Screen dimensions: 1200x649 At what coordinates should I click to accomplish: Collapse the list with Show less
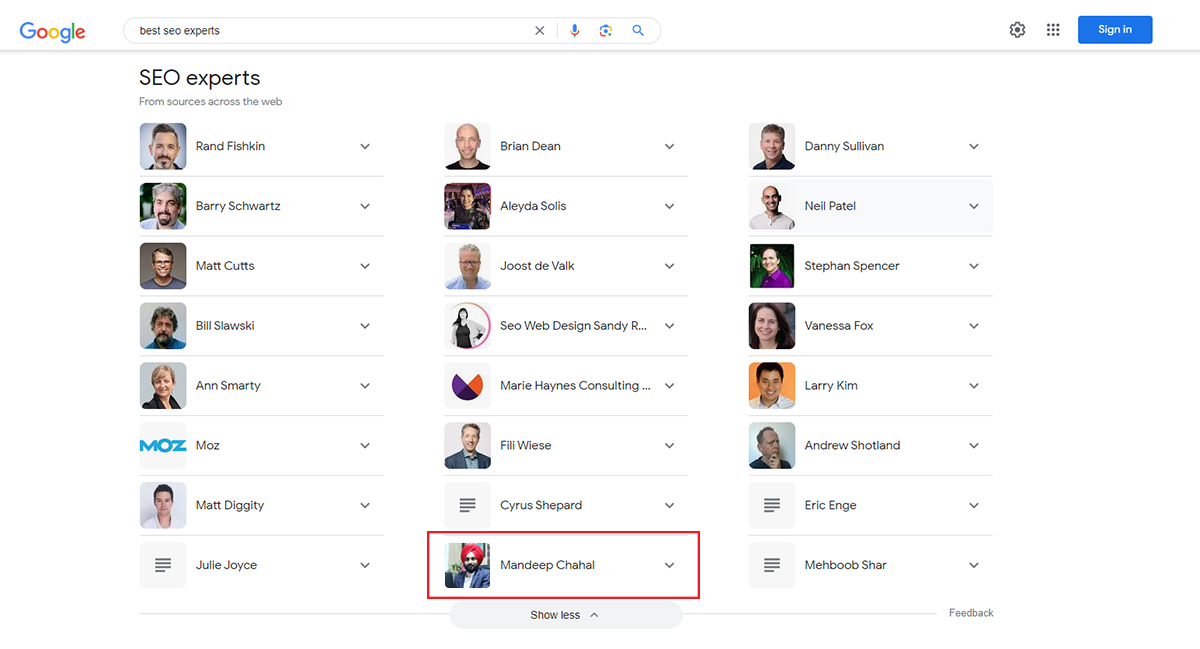[565, 615]
